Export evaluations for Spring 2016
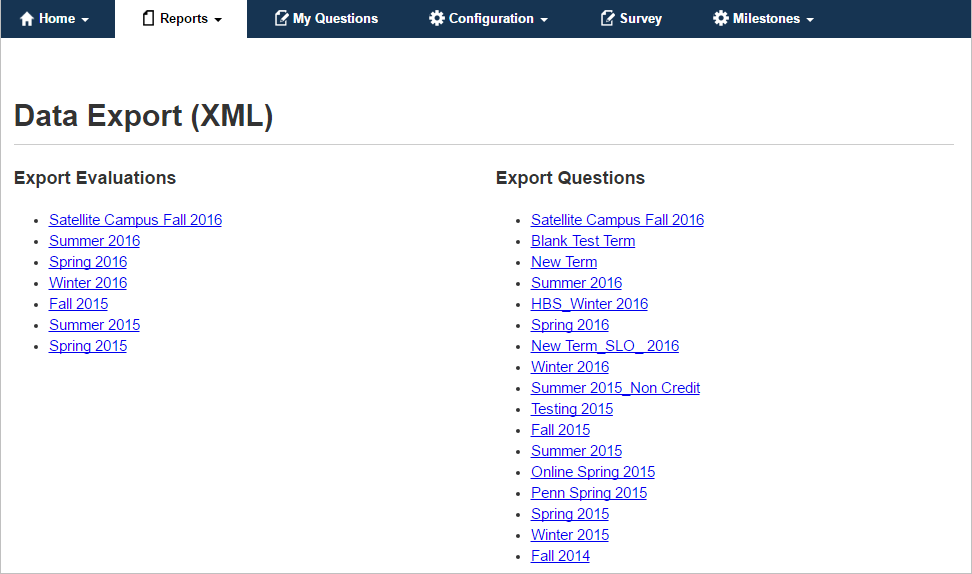 click(x=88, y=262)
